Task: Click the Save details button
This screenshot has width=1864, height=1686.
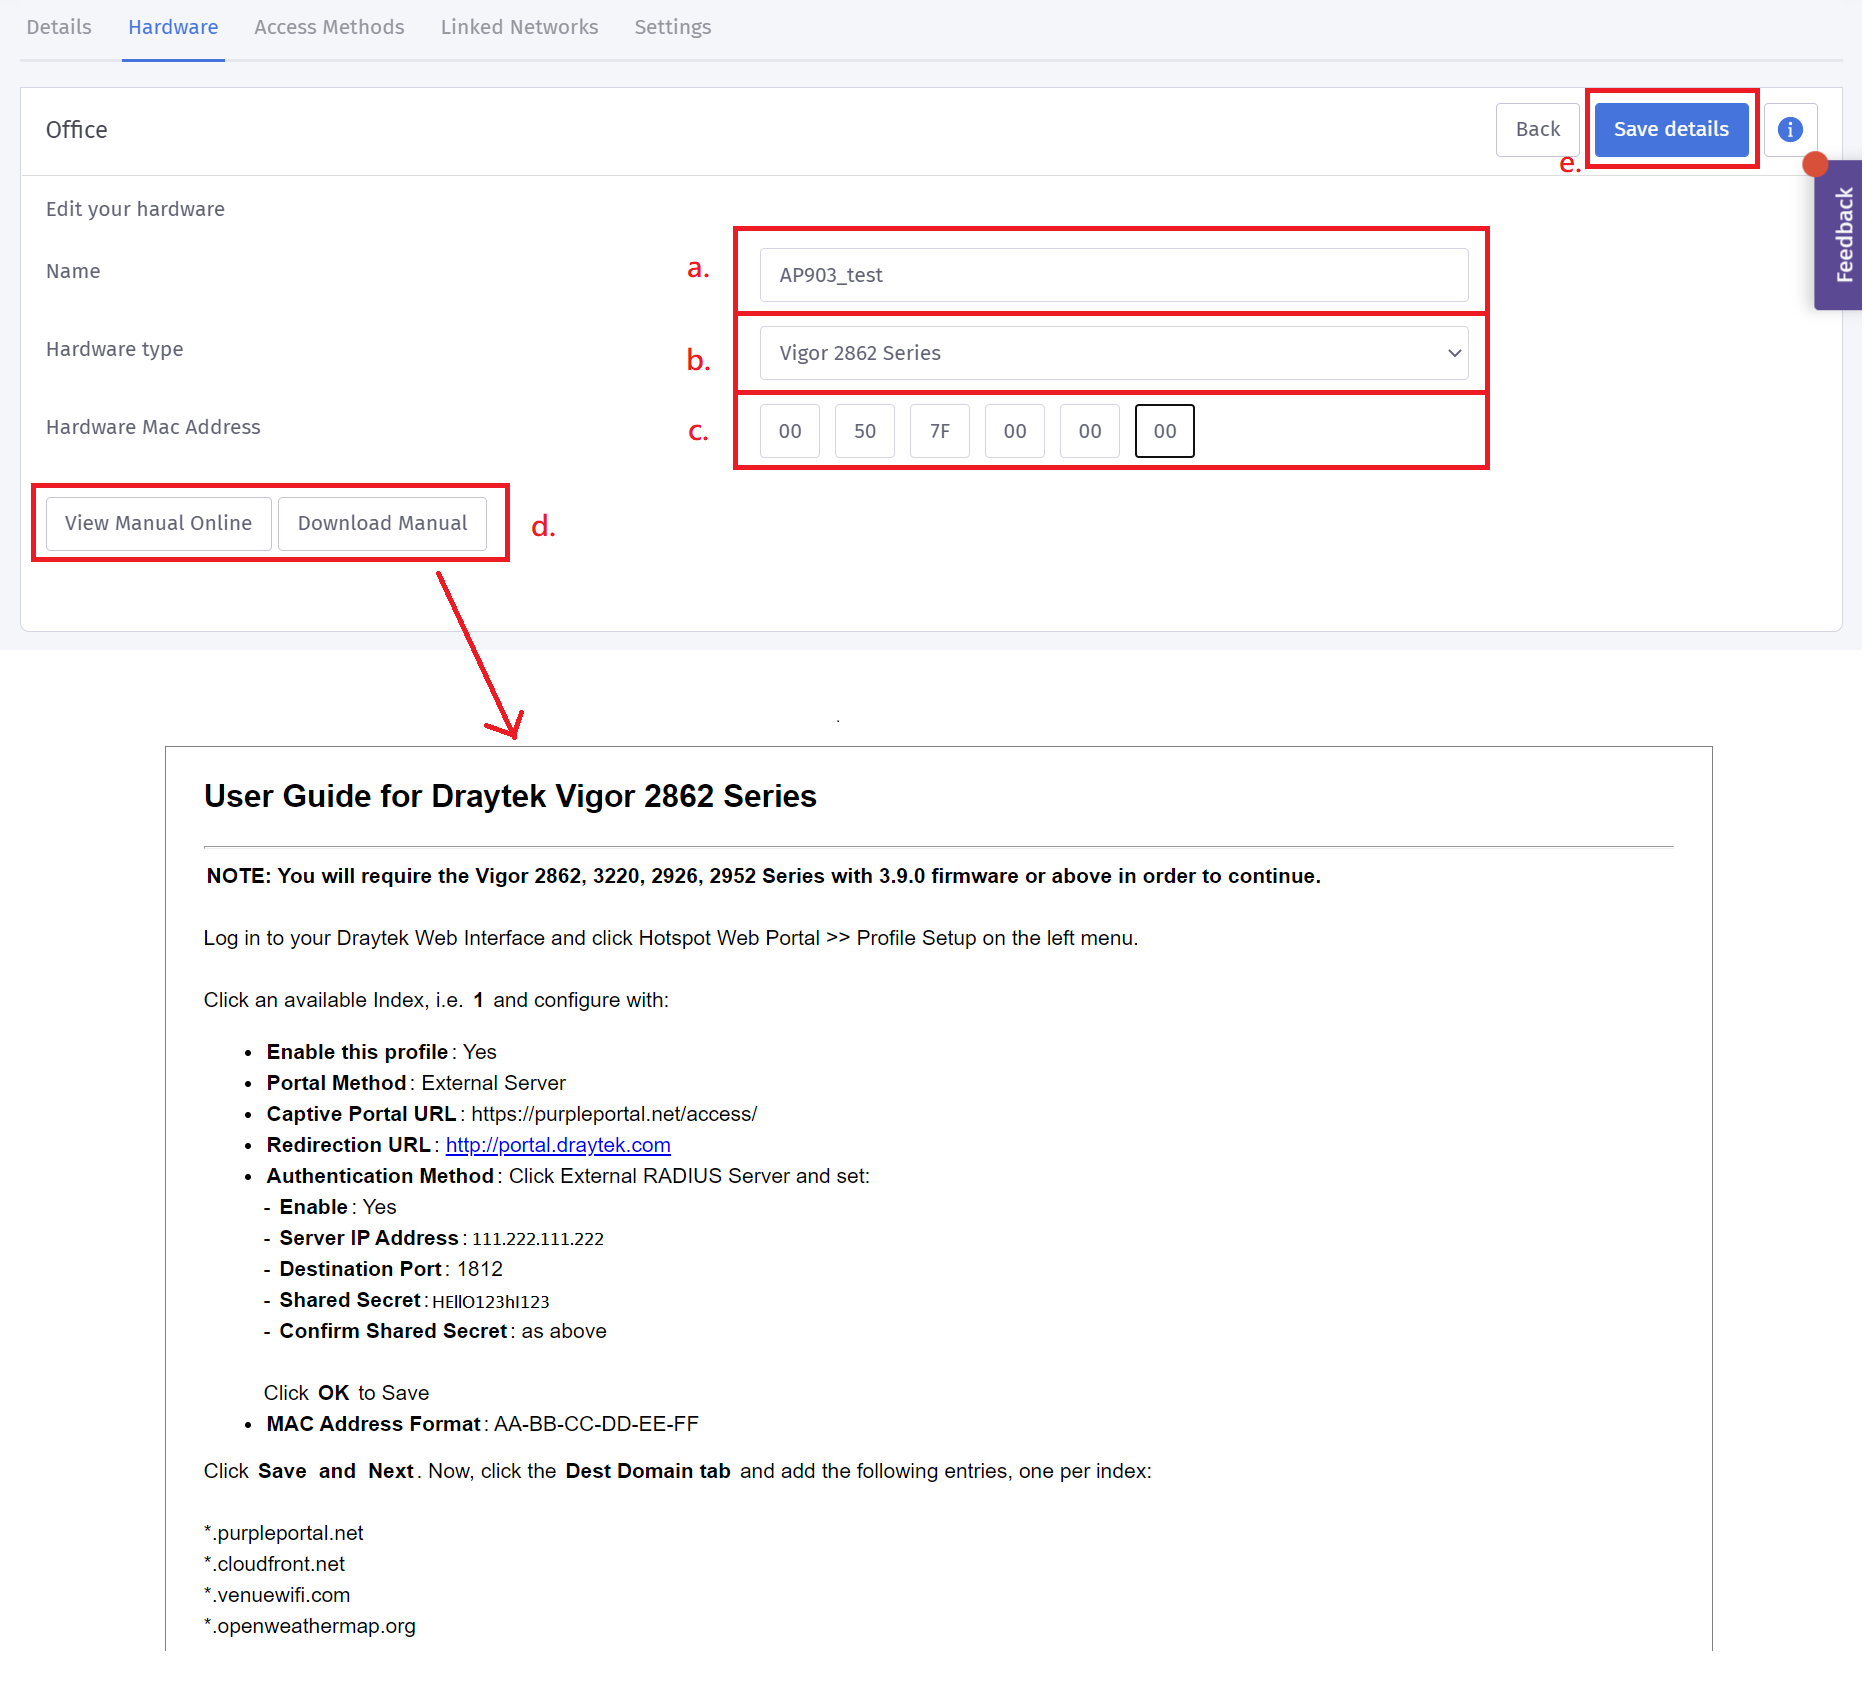Action: tap(1671, 129)
